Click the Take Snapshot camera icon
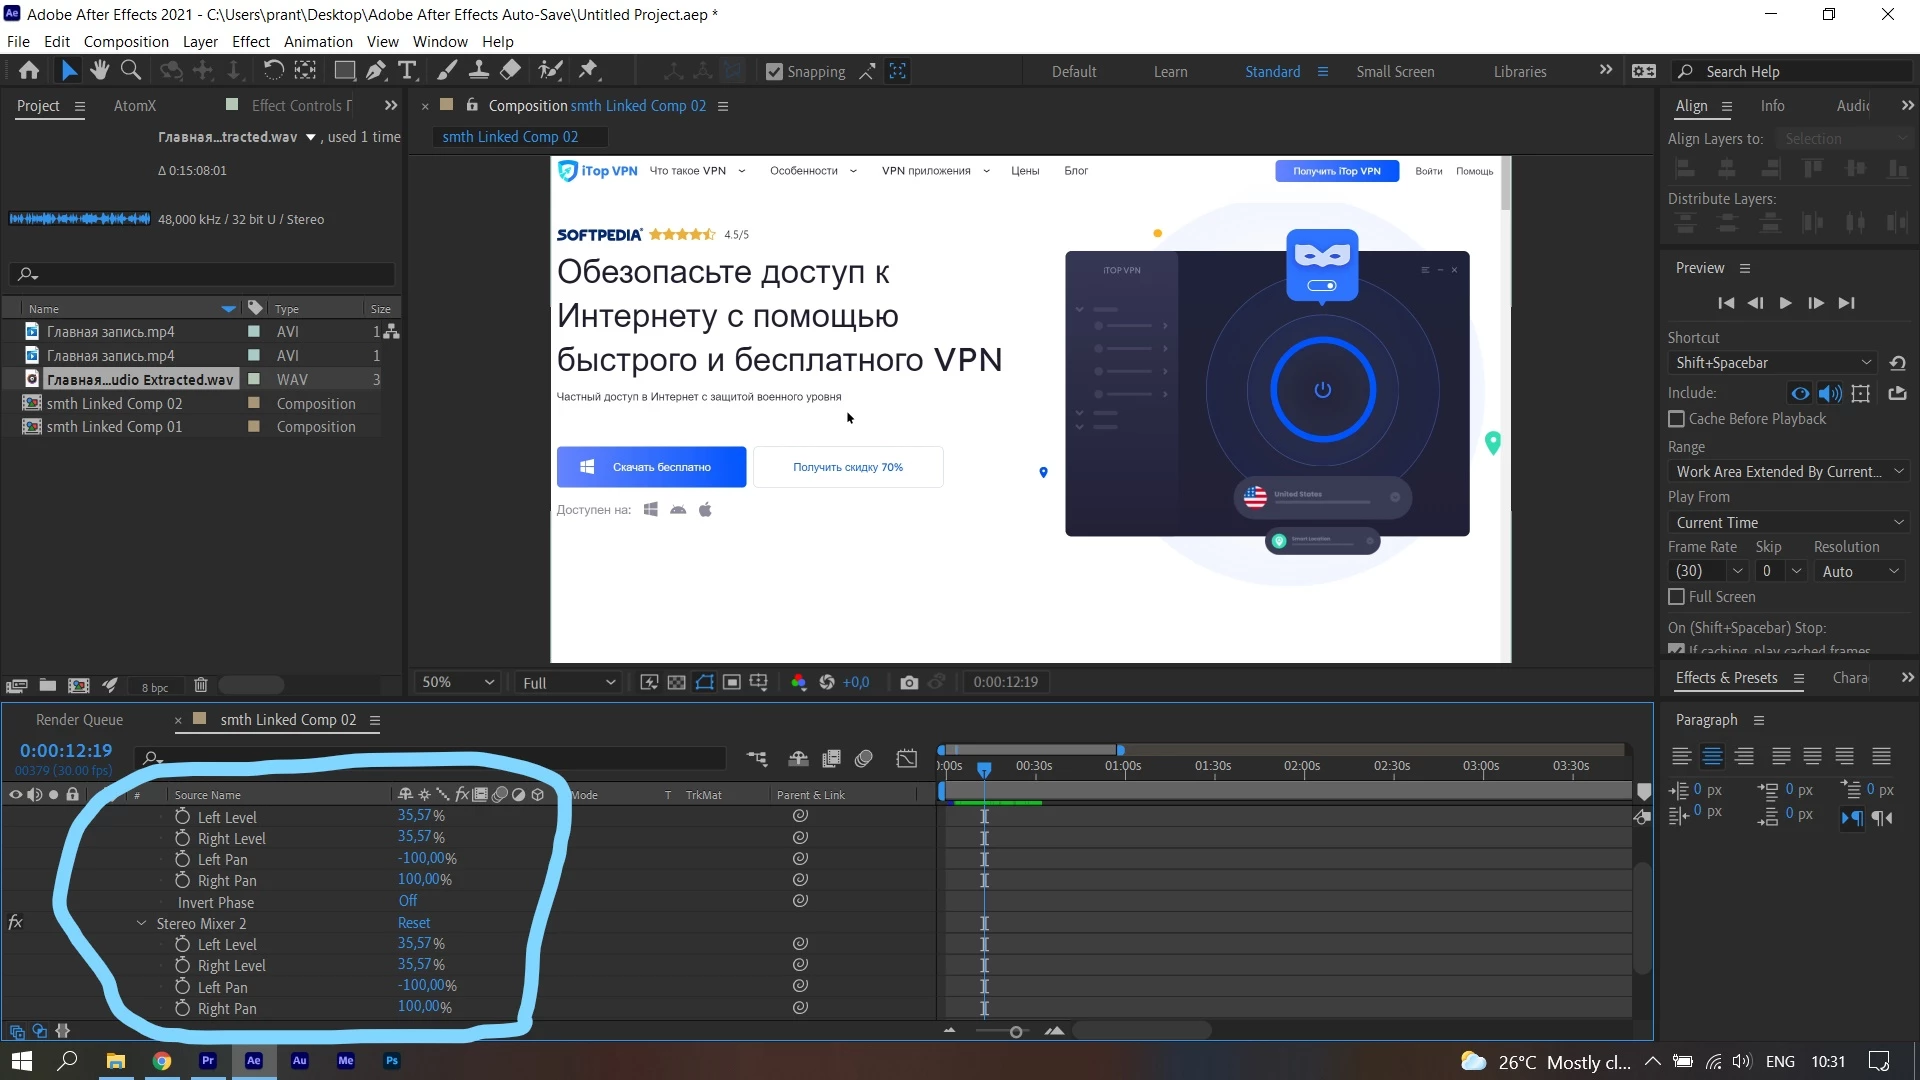Viewport: 1920px width, 1080px height. pos(908,682)
